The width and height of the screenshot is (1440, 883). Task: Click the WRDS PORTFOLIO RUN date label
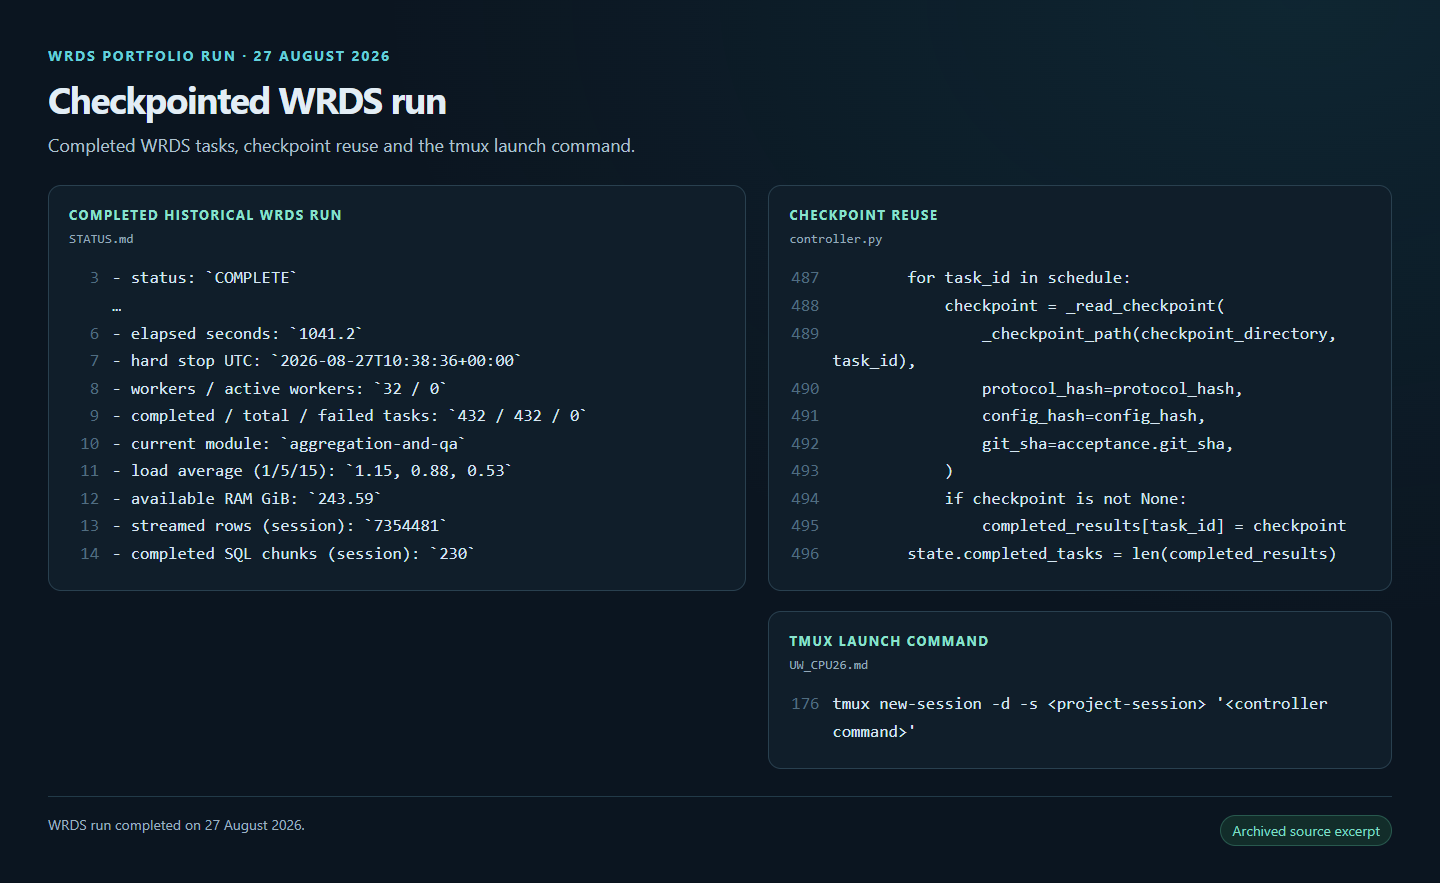219,56
